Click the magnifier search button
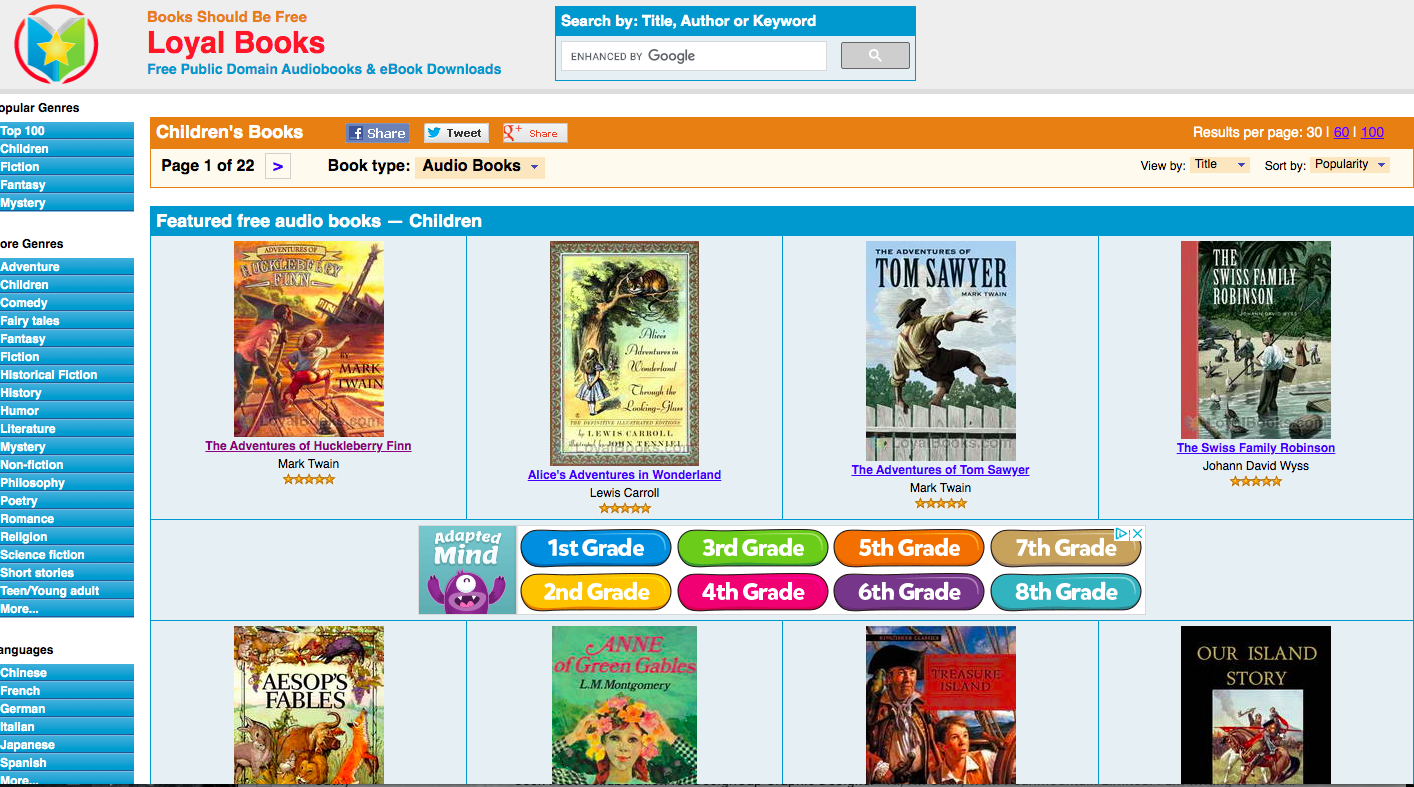The width and height of the screenshot is (1414, 787). coord(875,56)
